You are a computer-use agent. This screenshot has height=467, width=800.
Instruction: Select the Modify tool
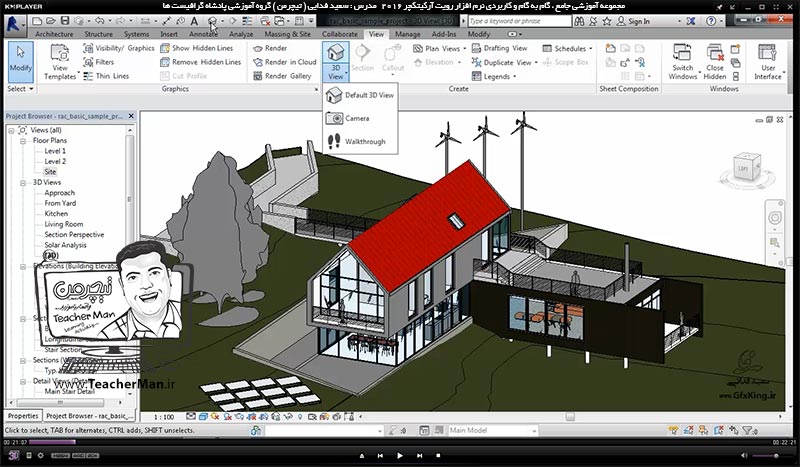[x=20, y=62]
